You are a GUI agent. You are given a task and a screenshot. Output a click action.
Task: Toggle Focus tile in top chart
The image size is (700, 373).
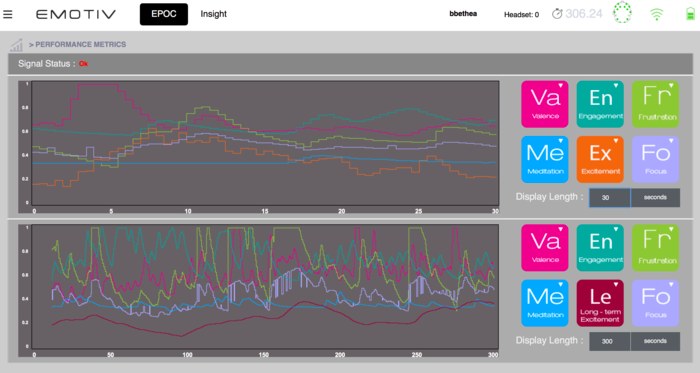(655, 159)
